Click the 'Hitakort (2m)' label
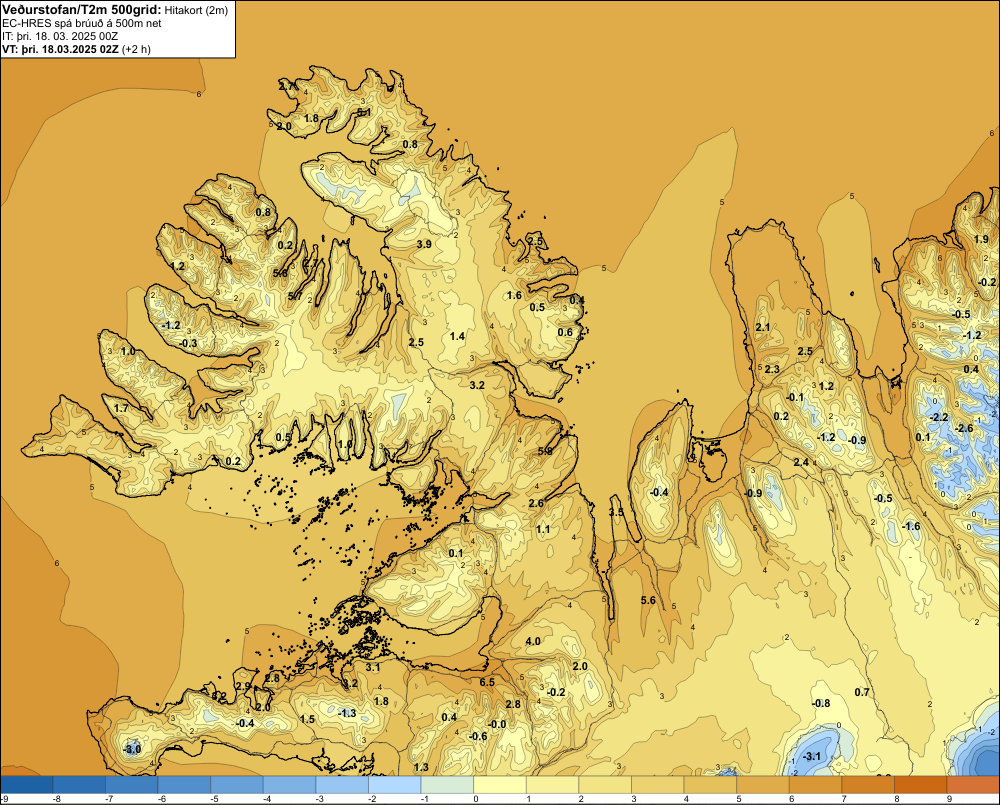 (196, 10)
